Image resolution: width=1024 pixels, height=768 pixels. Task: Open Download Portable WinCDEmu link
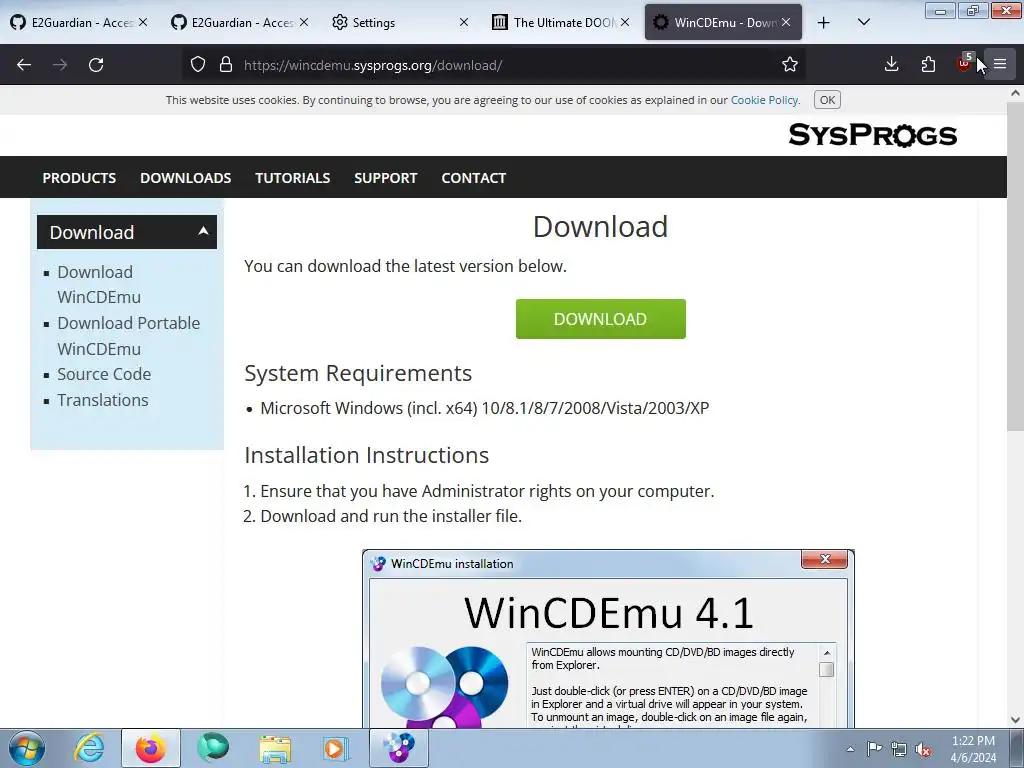click(x=129, y=336)
